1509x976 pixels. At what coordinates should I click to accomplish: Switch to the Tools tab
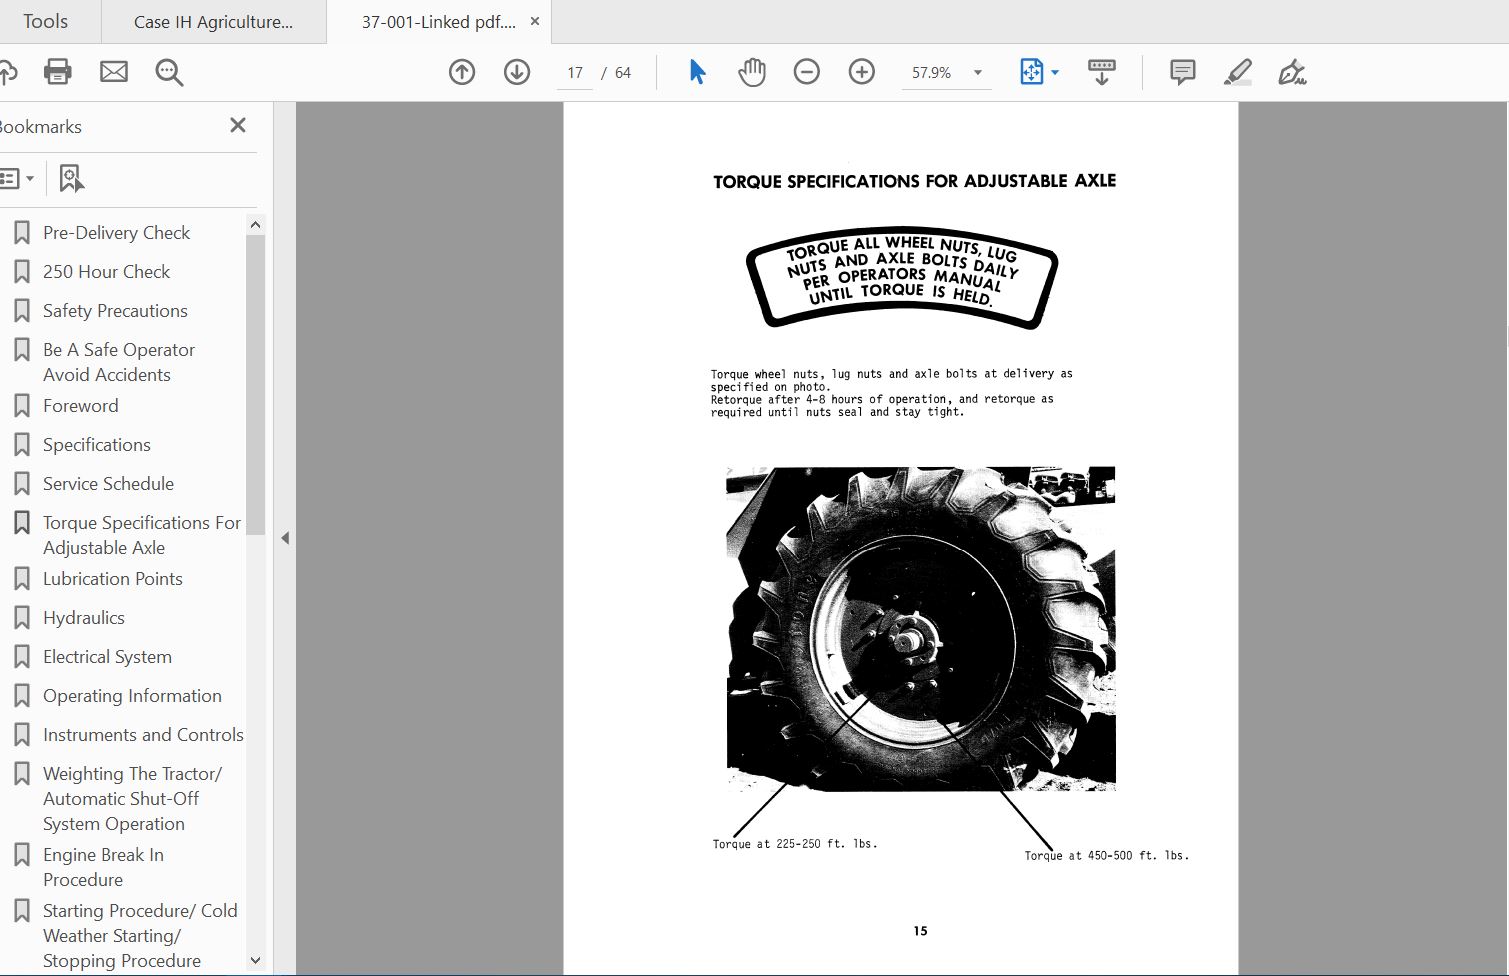[x=46, y=20]
